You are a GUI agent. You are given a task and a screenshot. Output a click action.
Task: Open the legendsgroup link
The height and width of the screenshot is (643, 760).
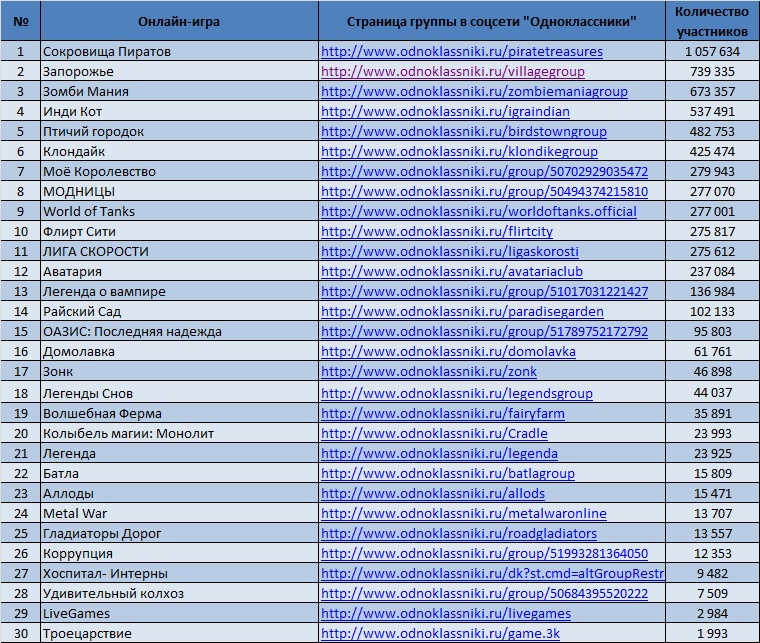coord(457,393)
